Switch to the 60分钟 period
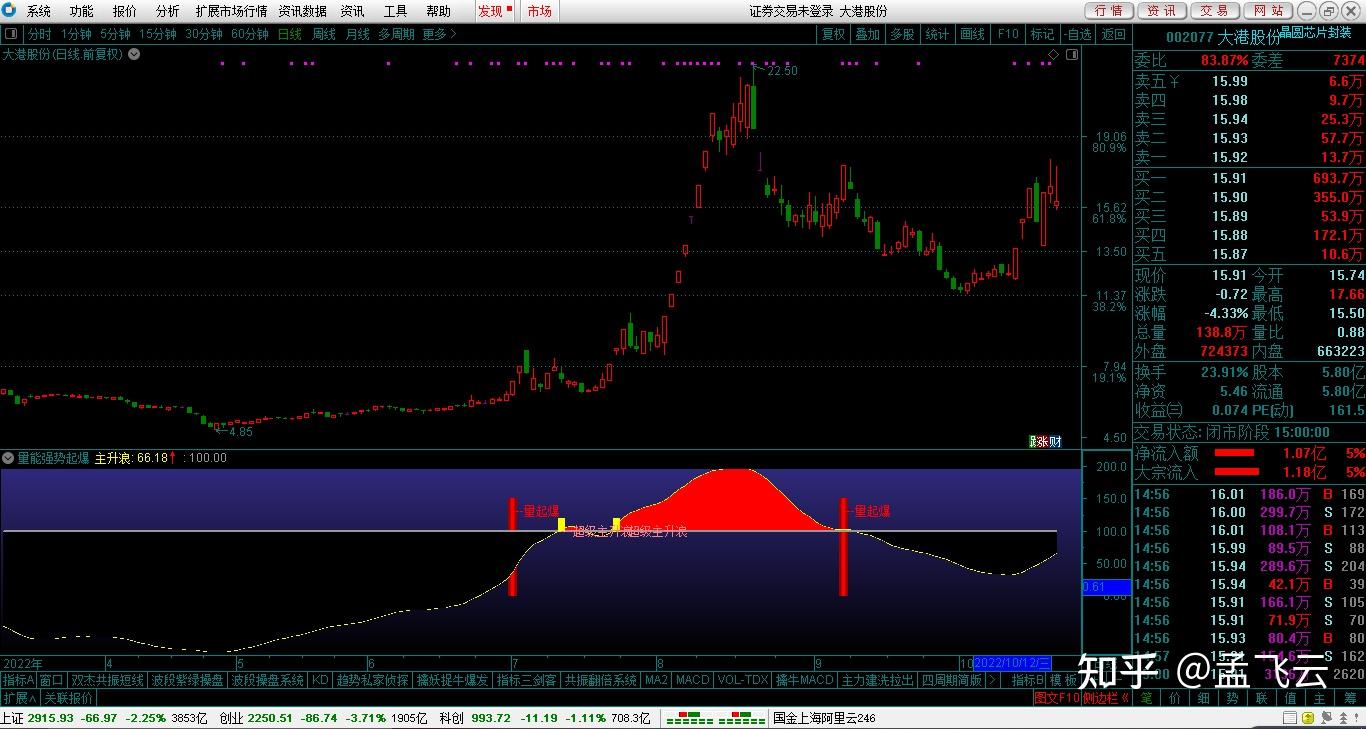1366x729 pixels. coord(250,34)
